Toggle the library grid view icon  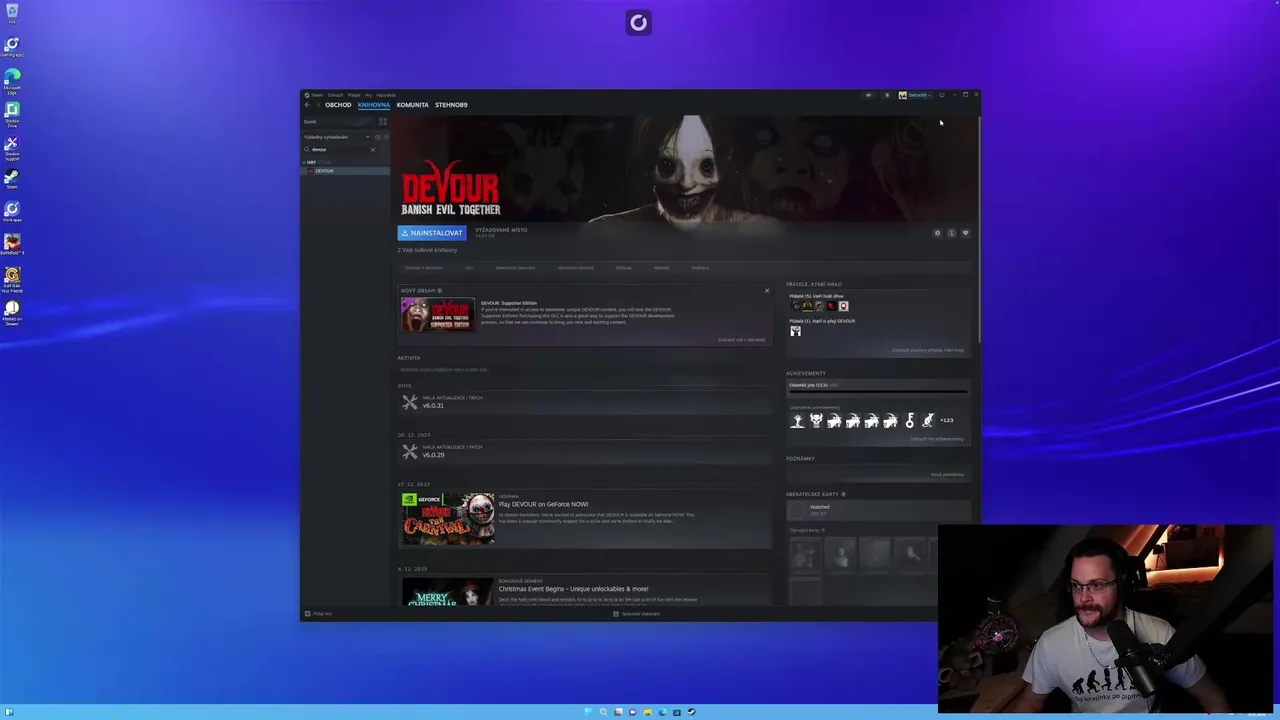click(x=382, y=122)
